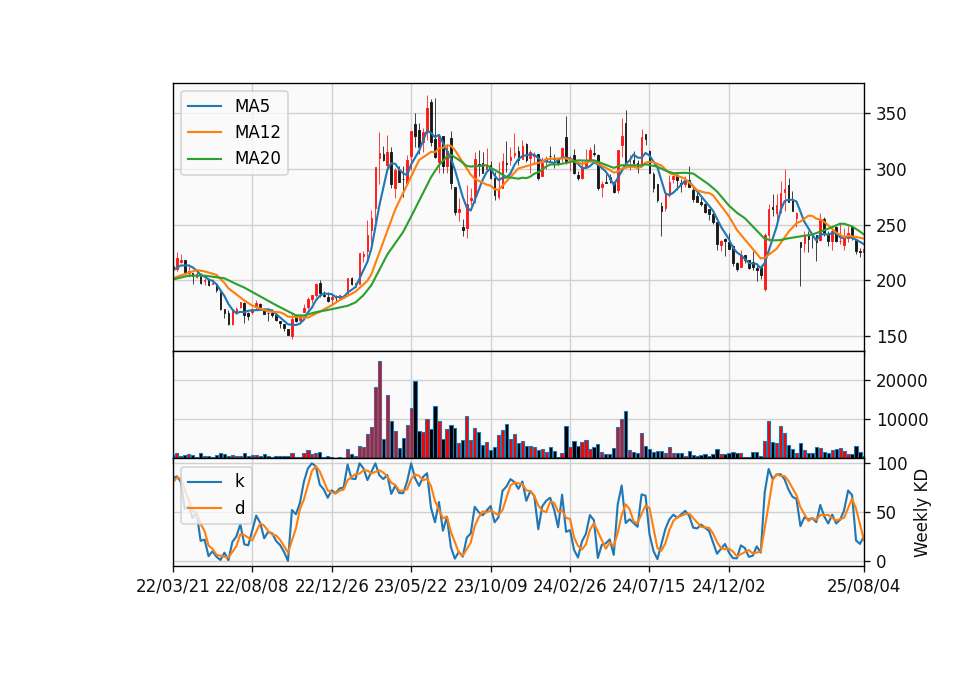Click the 22/12/26 date axis label
This screenshot has width=960, height=690.
click(332, 586)
